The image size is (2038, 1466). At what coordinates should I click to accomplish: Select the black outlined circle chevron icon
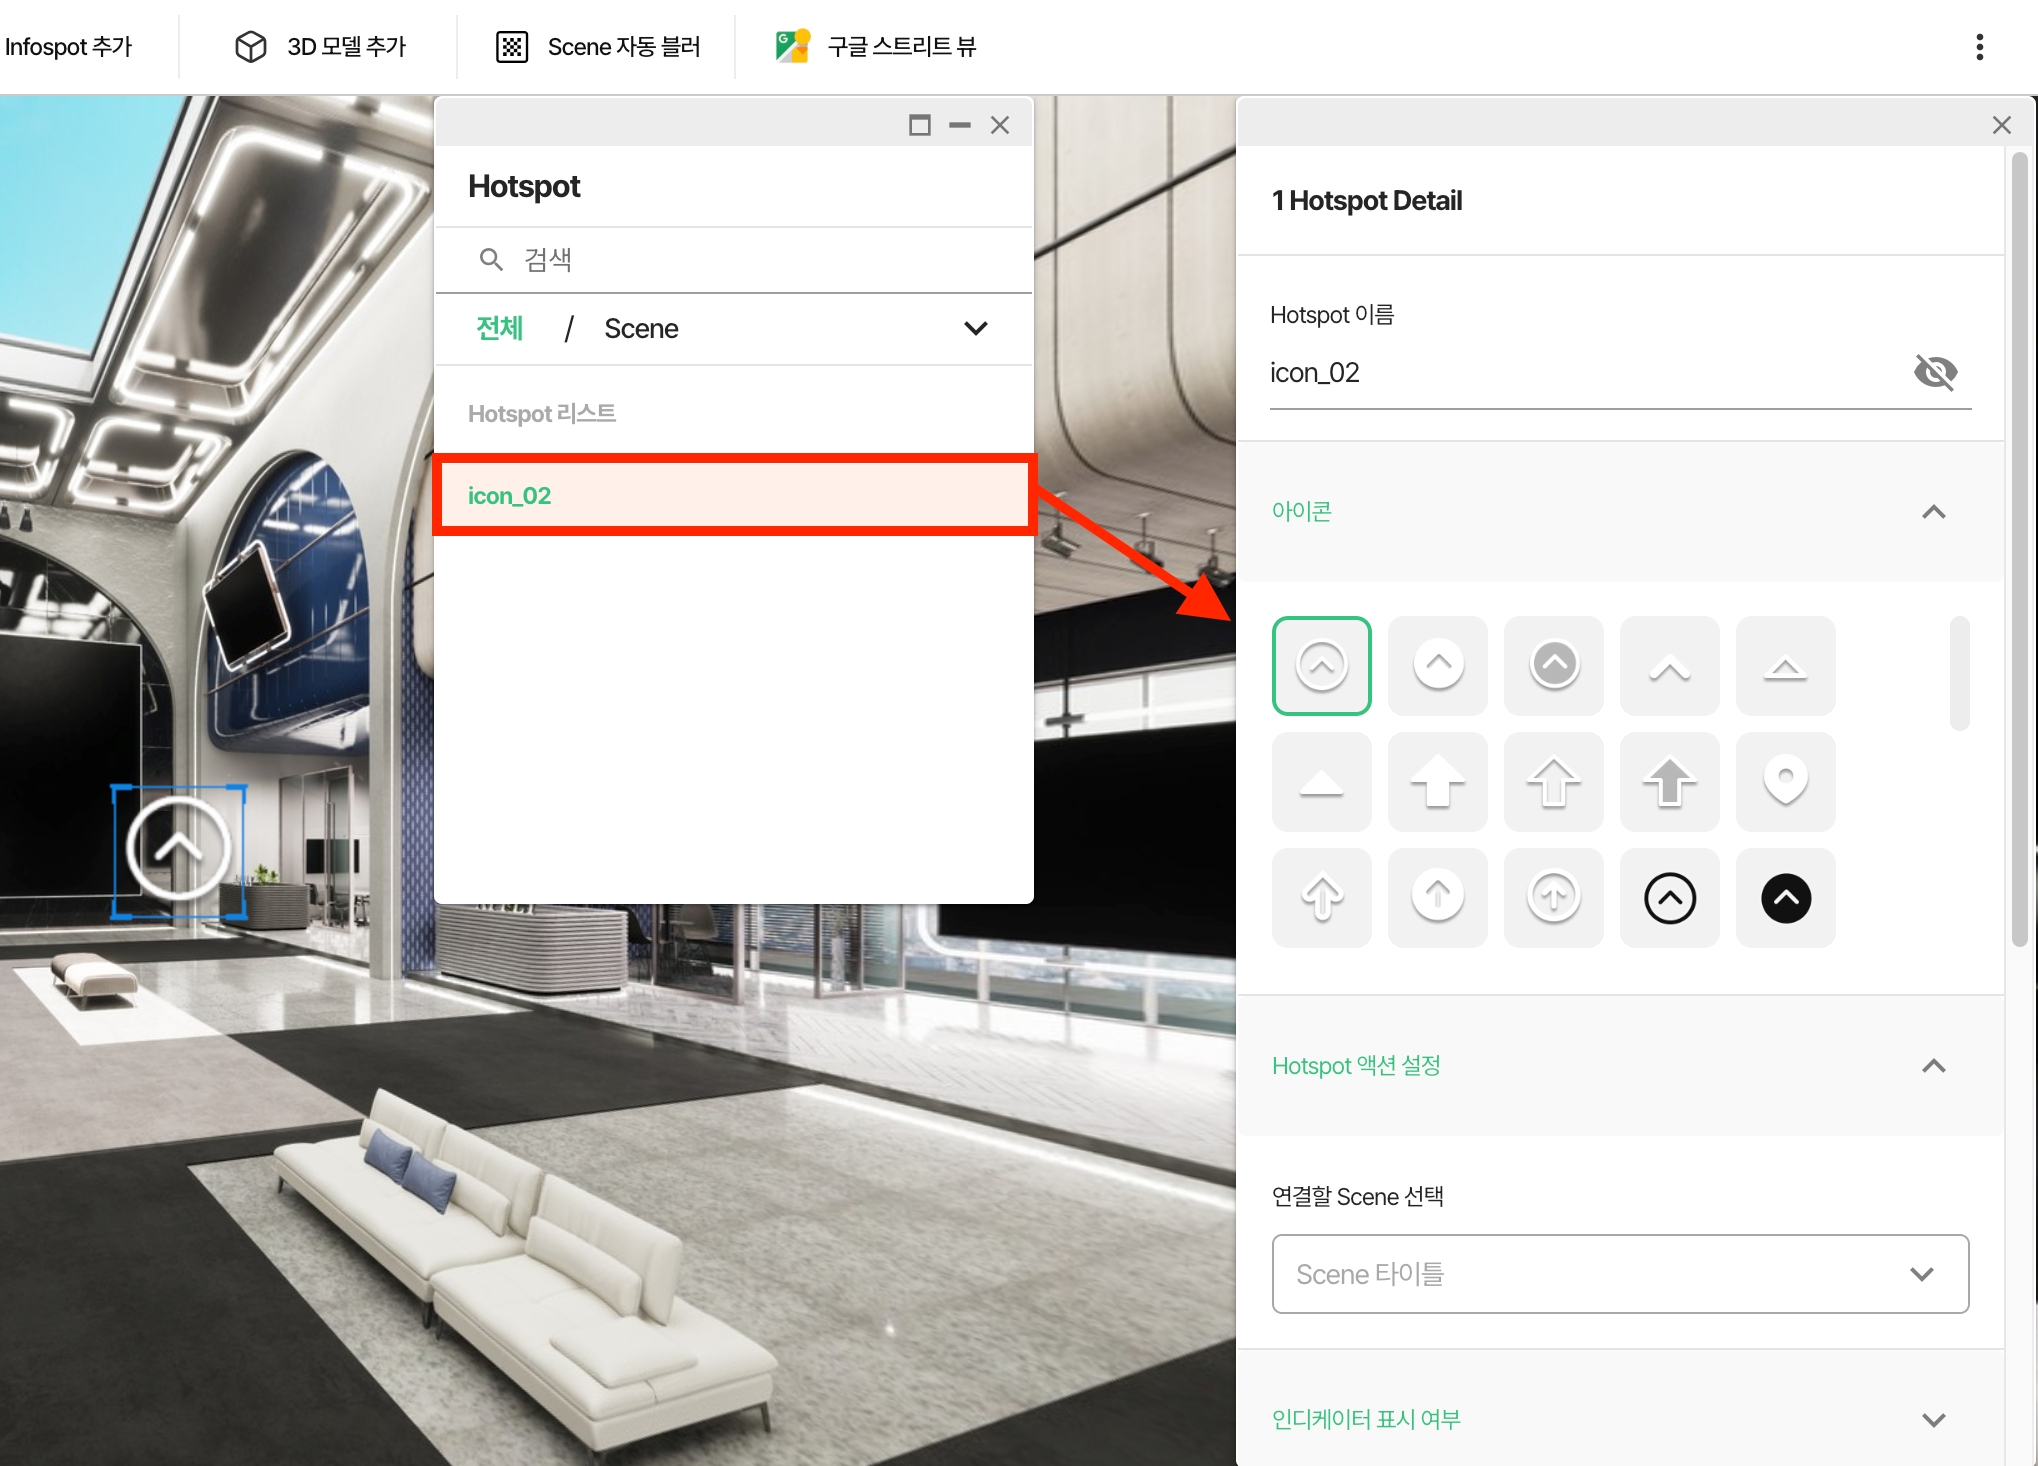tap(1669, 897)
